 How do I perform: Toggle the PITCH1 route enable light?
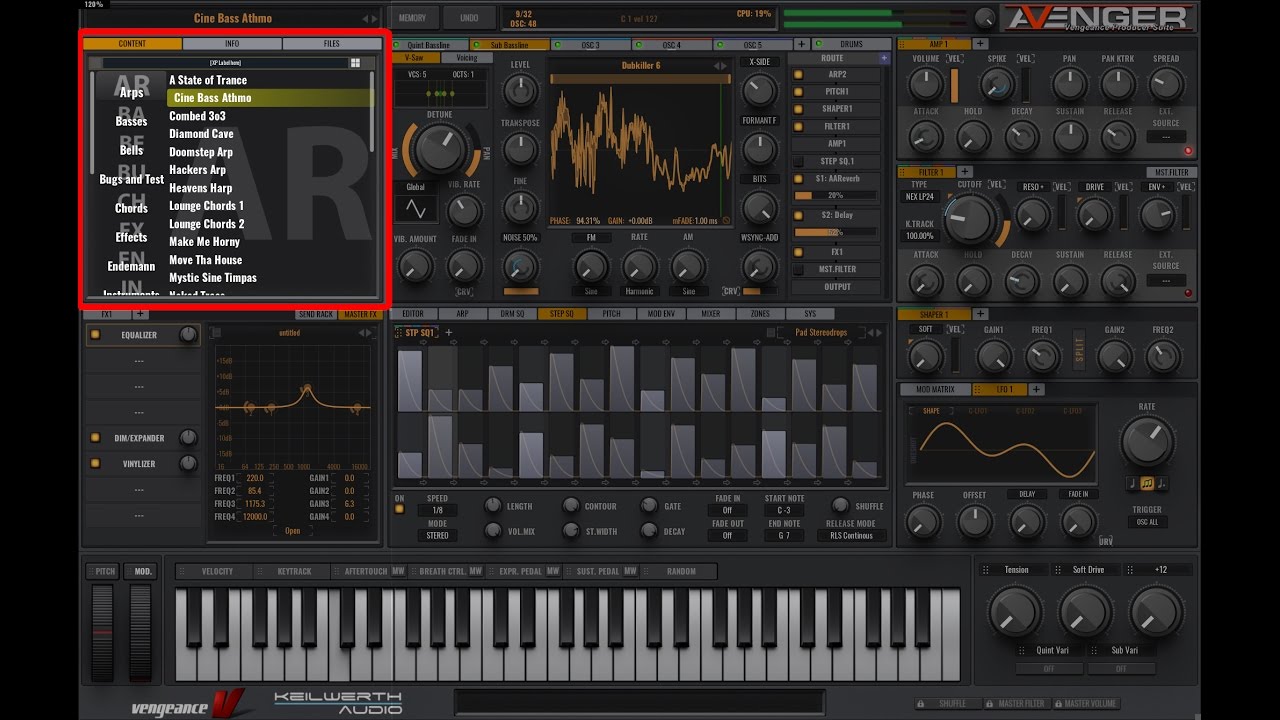(x=797, y=91)
